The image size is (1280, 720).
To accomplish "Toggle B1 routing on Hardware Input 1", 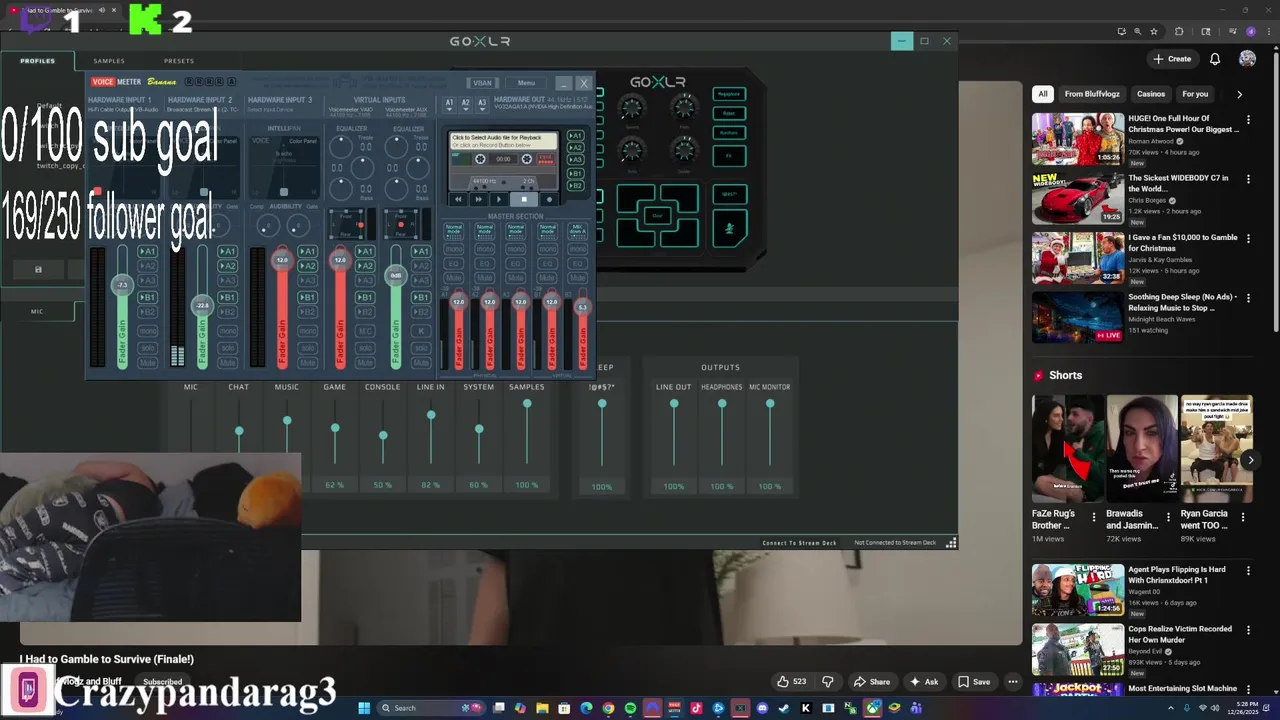I will pos(147,297).
